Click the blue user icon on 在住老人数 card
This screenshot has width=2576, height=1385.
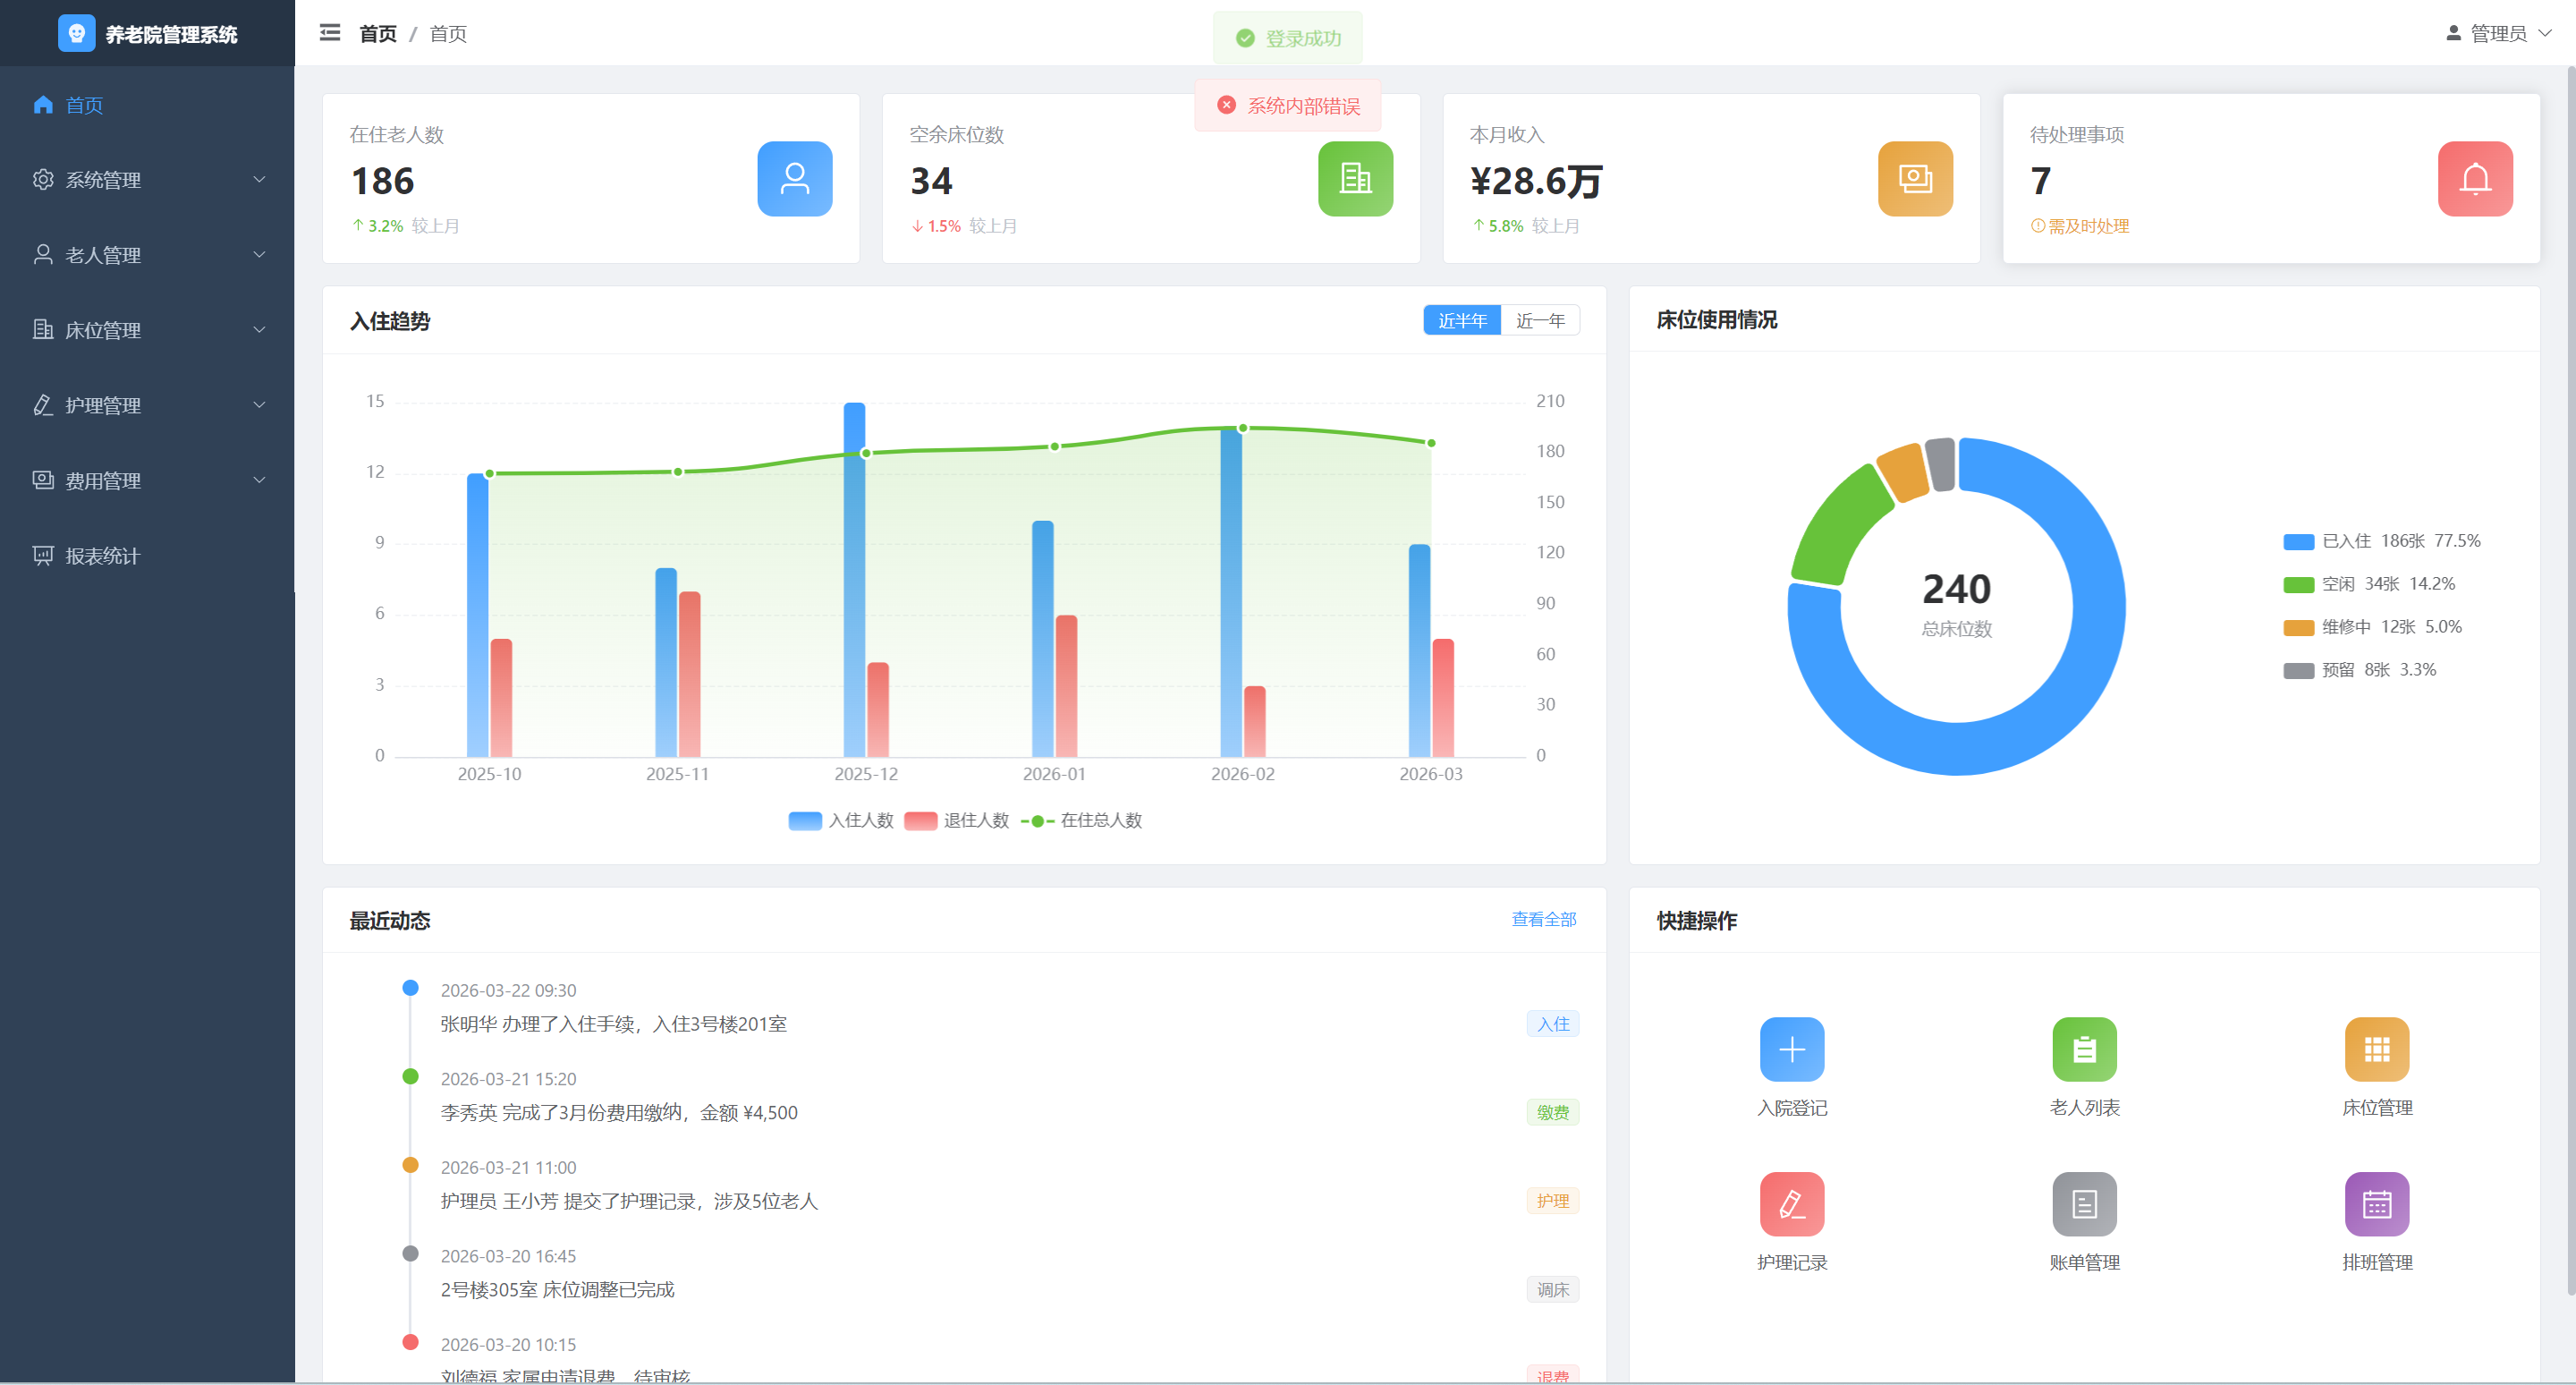click(794, 179)
